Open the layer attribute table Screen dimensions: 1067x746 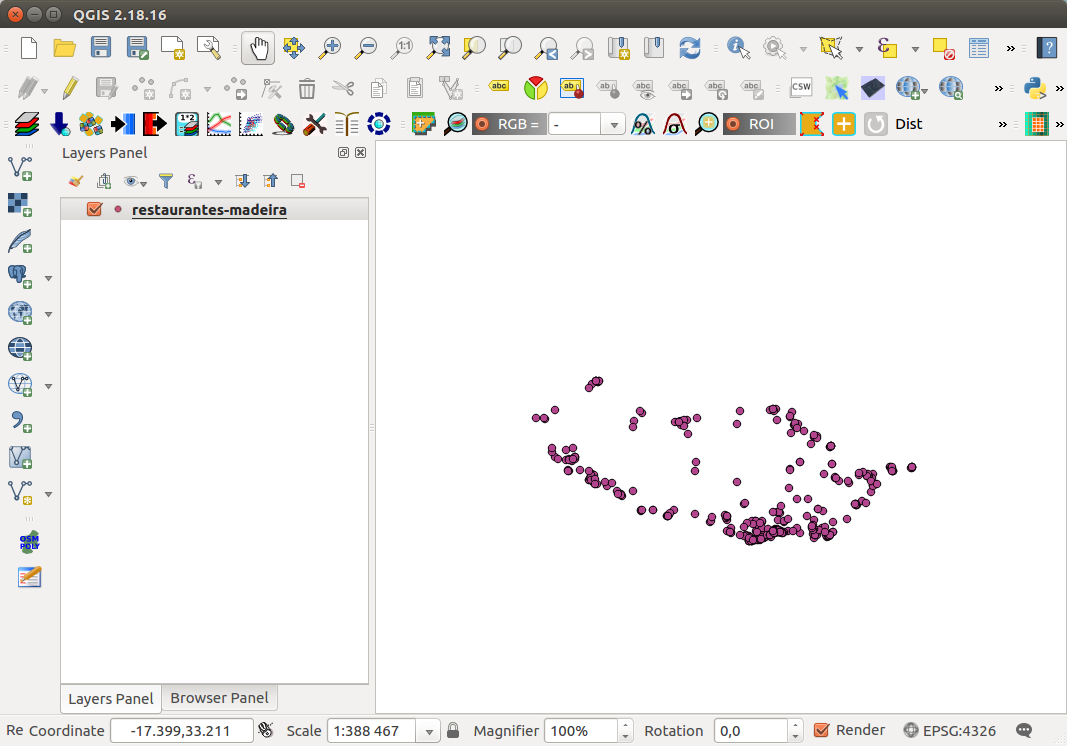point(976,47)
